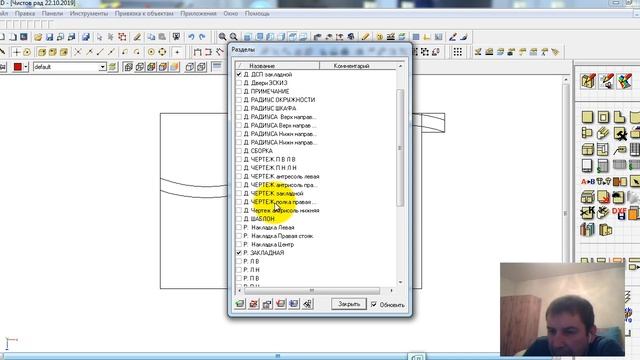
Task: Select row 'Д. РАДИУС ОКРУЖНОСТИ'
Action: click(x=279, y=100)
